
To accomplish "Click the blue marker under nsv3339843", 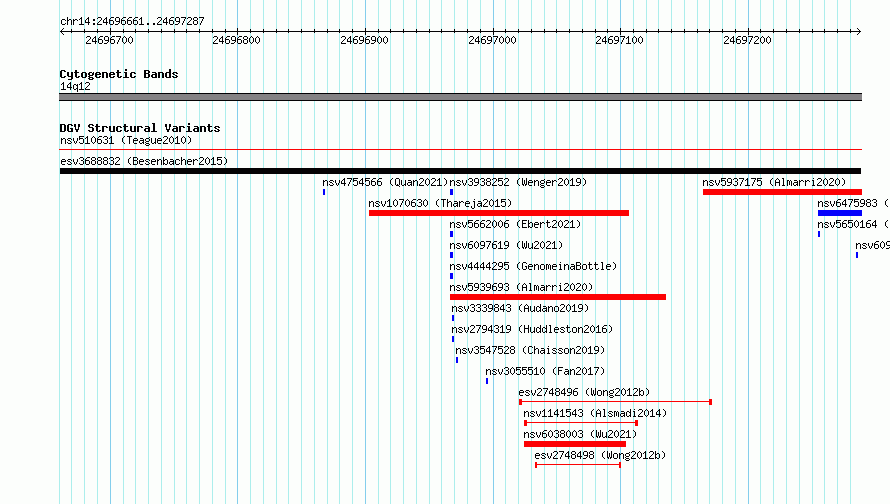I will [x=453, y=318].
